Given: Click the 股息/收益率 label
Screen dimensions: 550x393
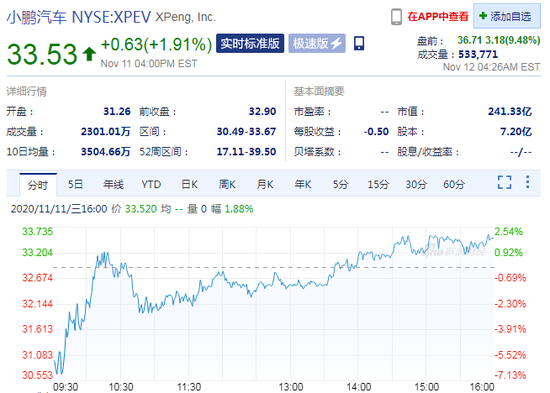Looking at the screenshot, I should (428, 152).
